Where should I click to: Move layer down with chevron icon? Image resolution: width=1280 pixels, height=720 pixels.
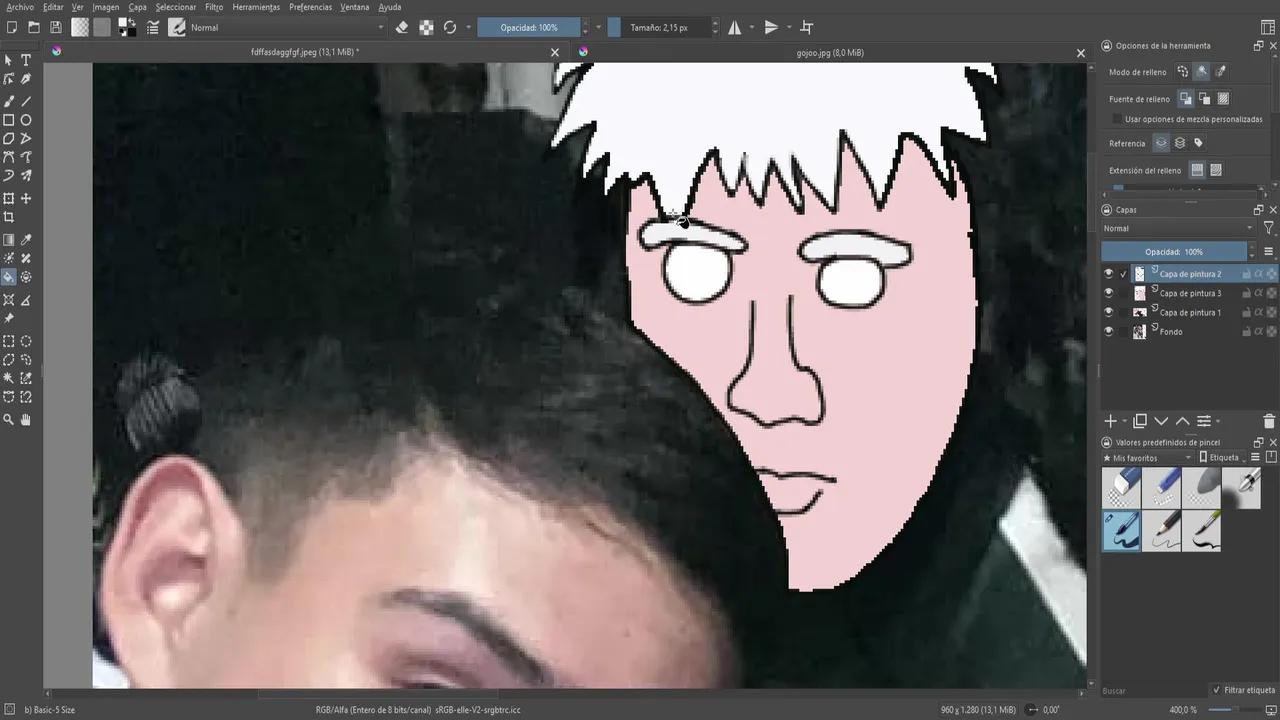click(x=1161, y=421)
